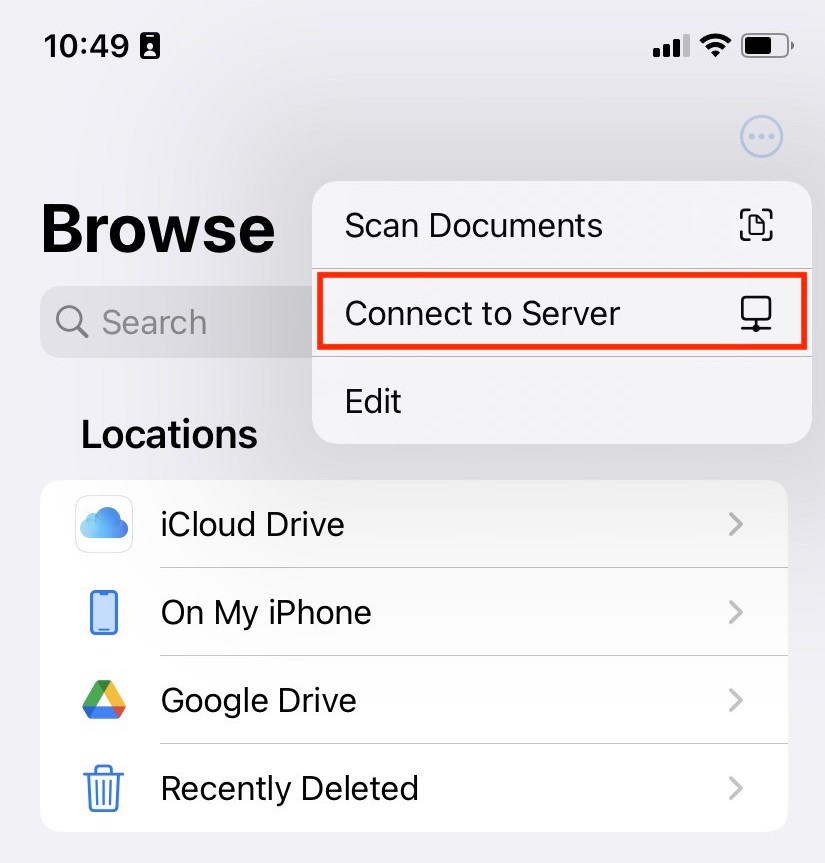Screen dimensions: 825x863
Task: Tap the Recently Deleted trash icon
Action: click(x=103, y=788)
